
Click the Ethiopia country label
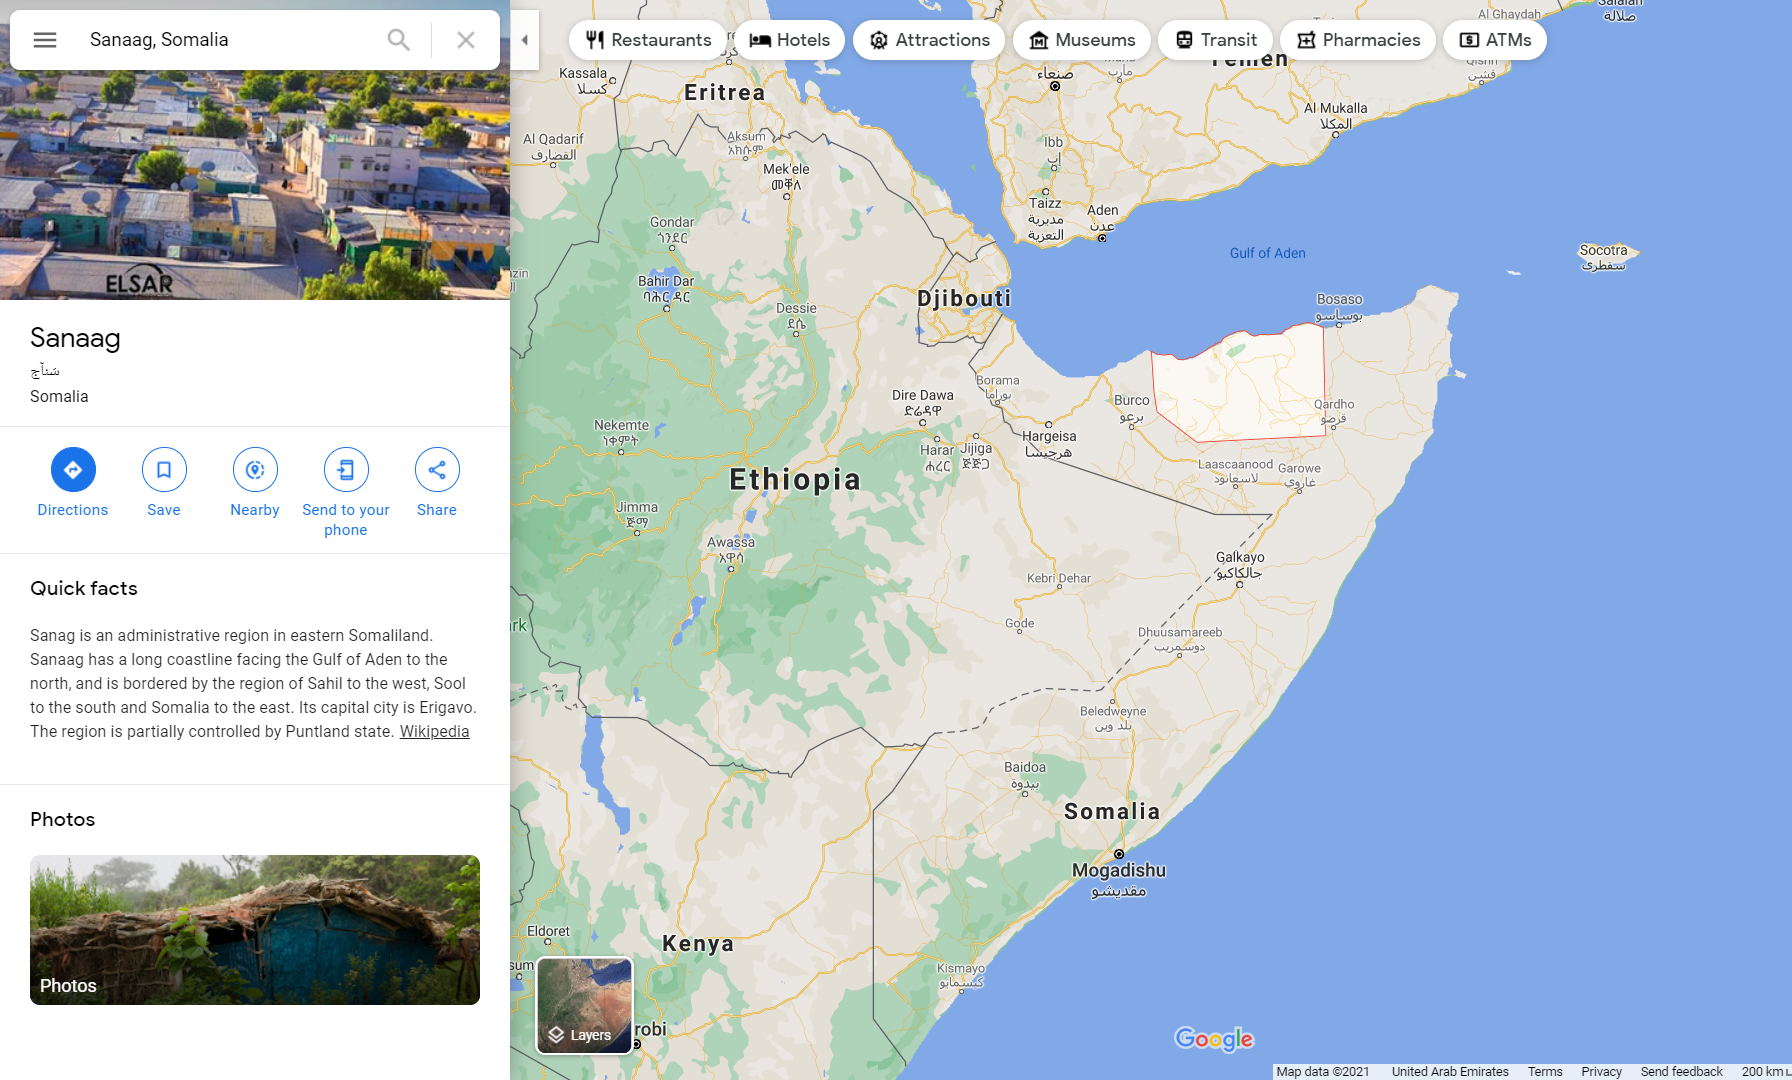pyautogui.click(x=795, y=480)
